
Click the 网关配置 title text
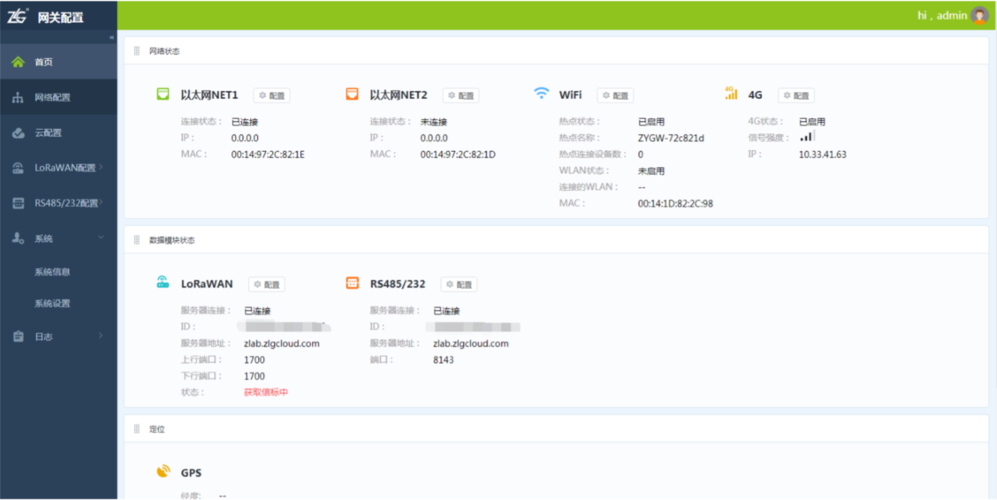click(60, 17)
